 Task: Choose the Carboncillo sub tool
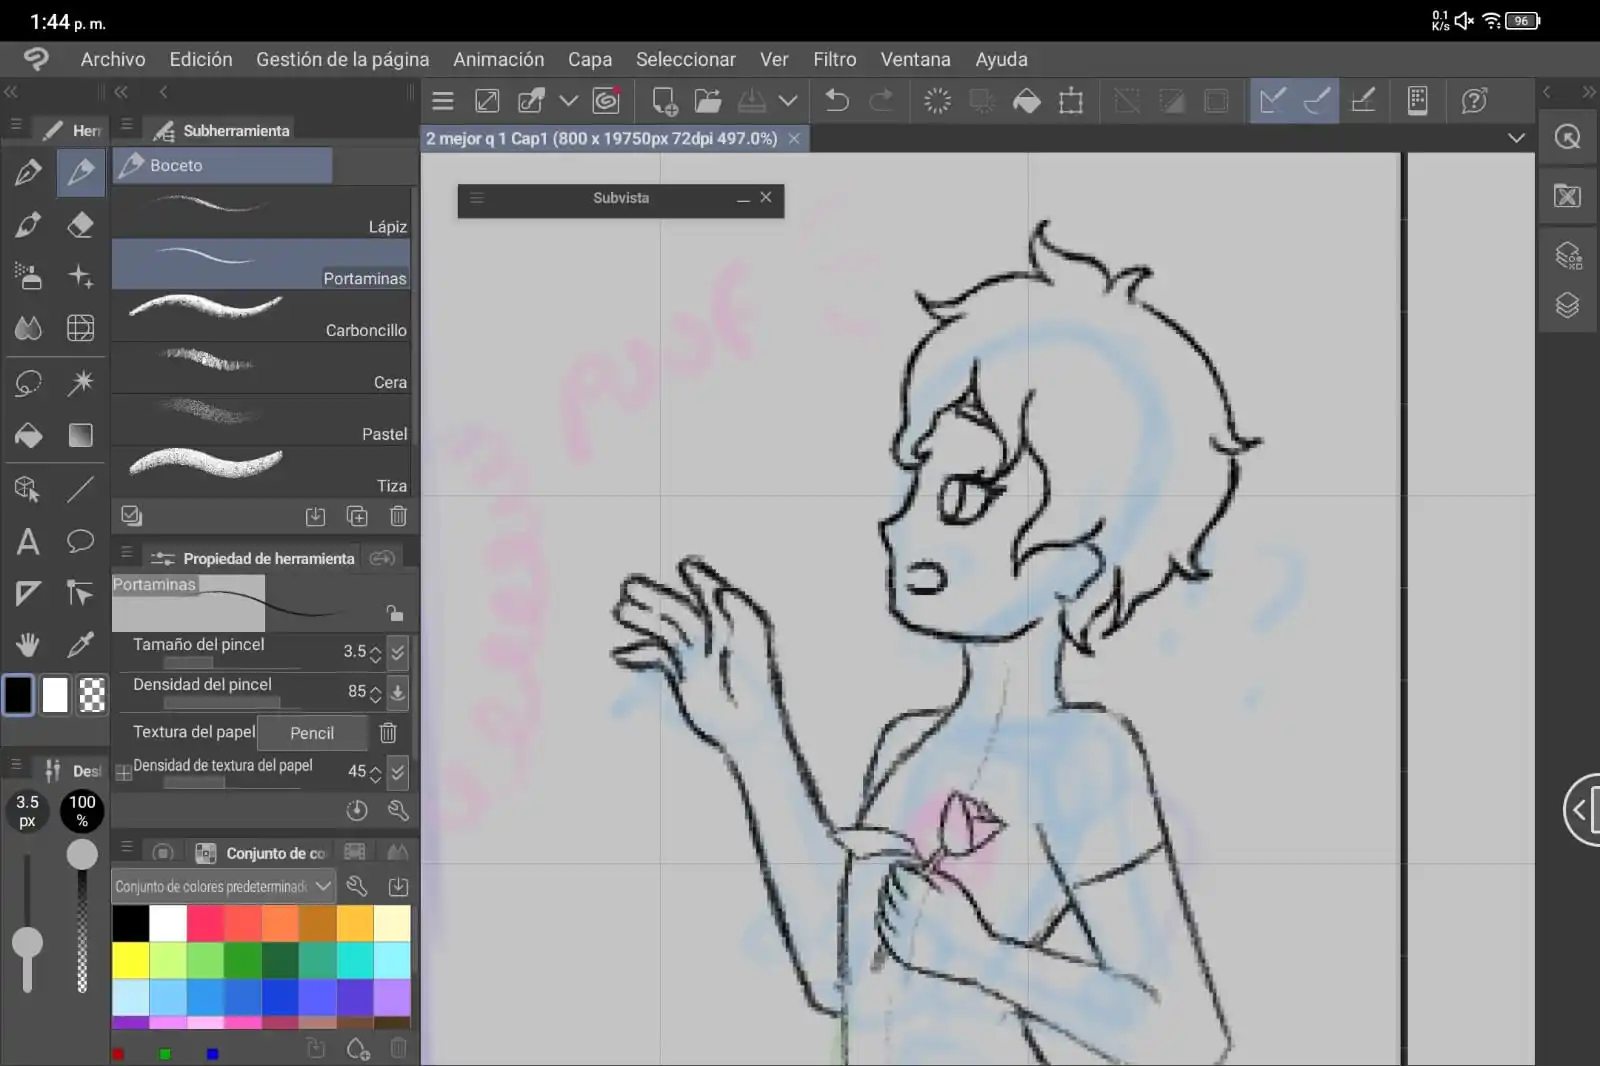coord(261,315)
